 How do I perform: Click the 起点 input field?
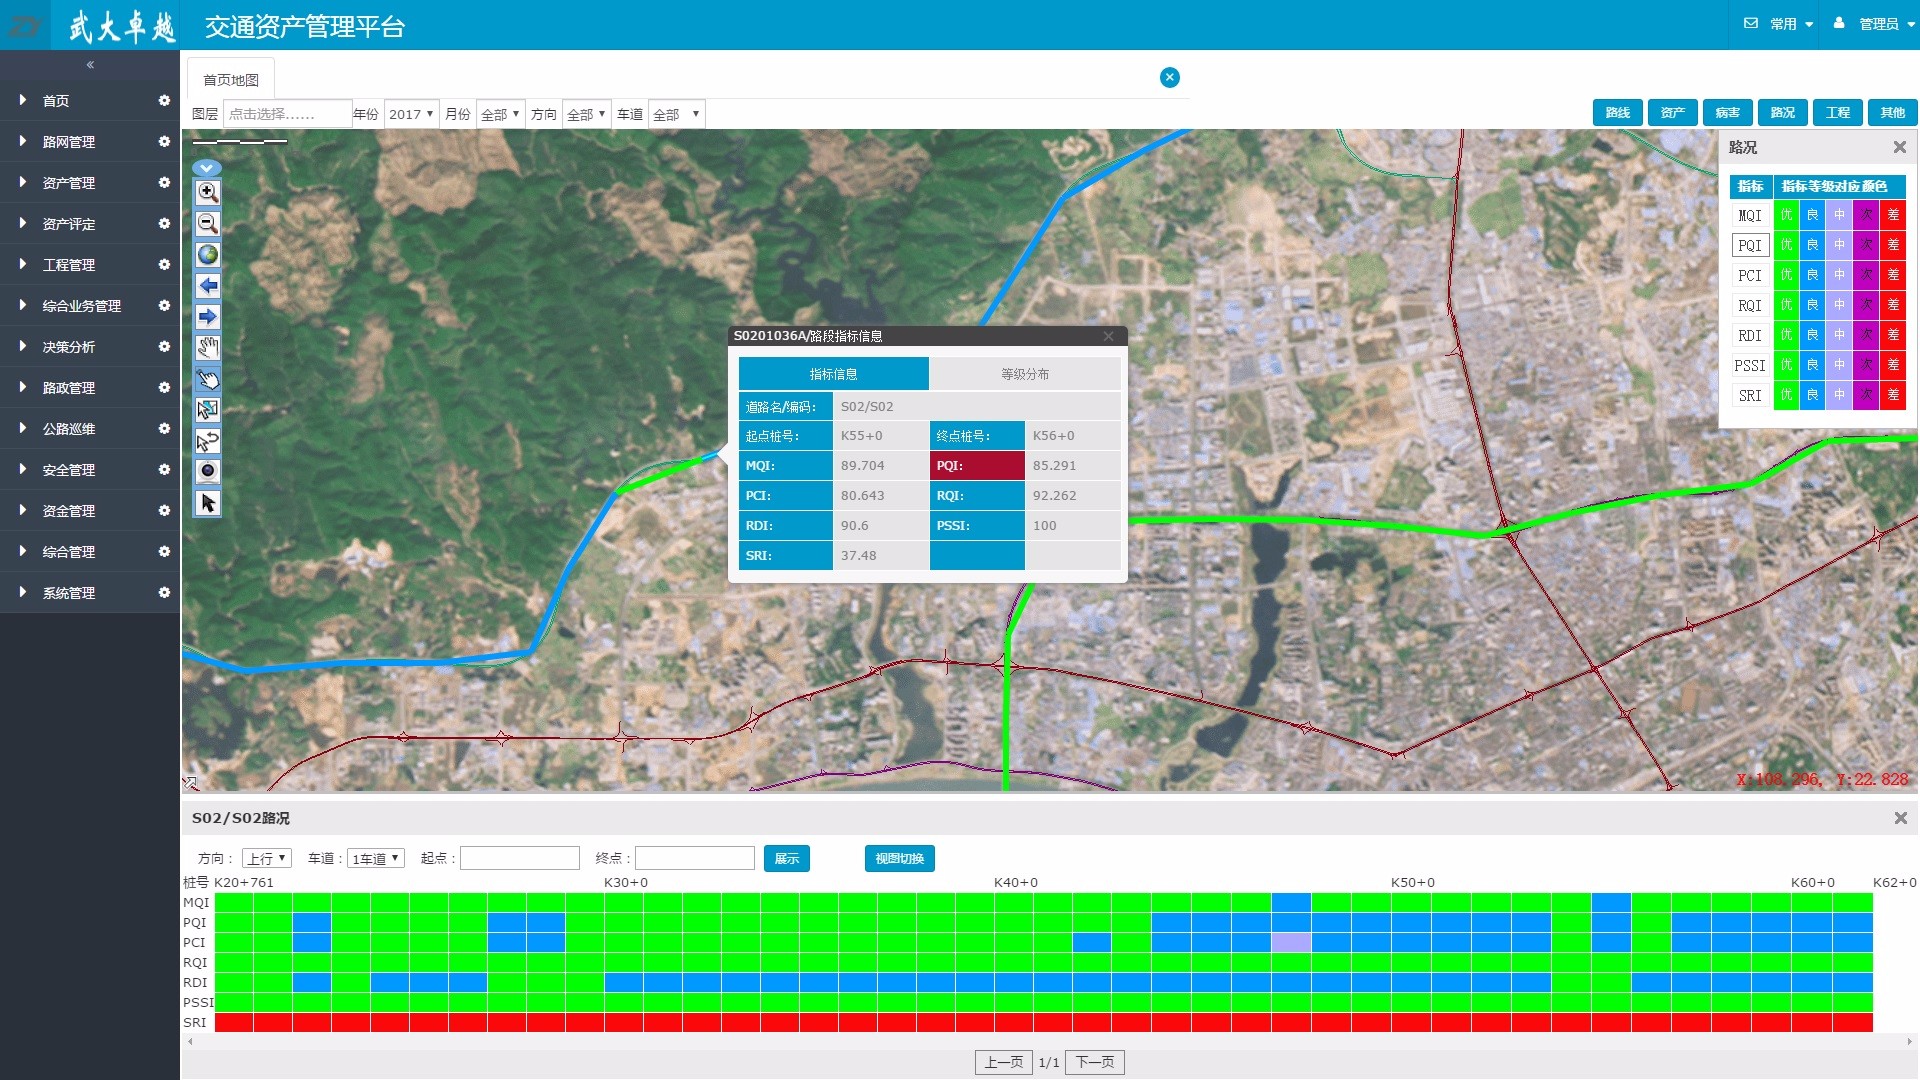coord(519,858)
